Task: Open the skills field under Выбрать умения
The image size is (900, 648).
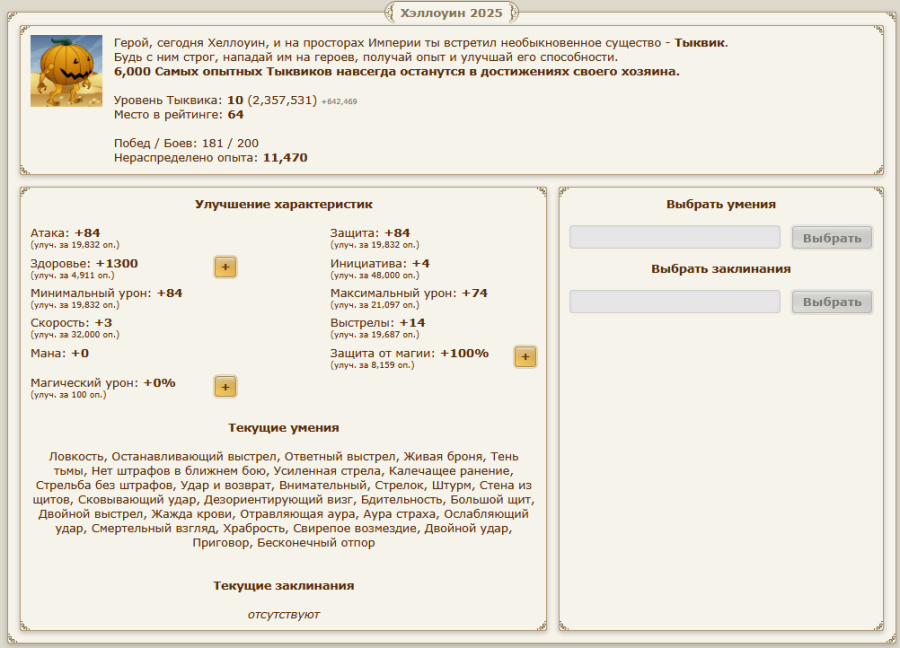Action: tap(674, 238)
